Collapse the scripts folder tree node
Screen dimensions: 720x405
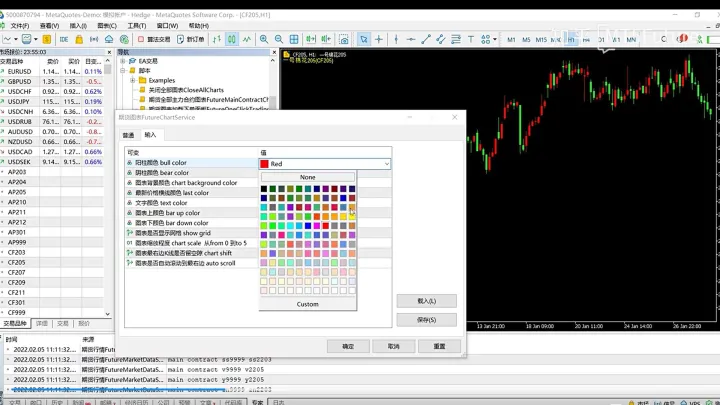tap(123, 71)
